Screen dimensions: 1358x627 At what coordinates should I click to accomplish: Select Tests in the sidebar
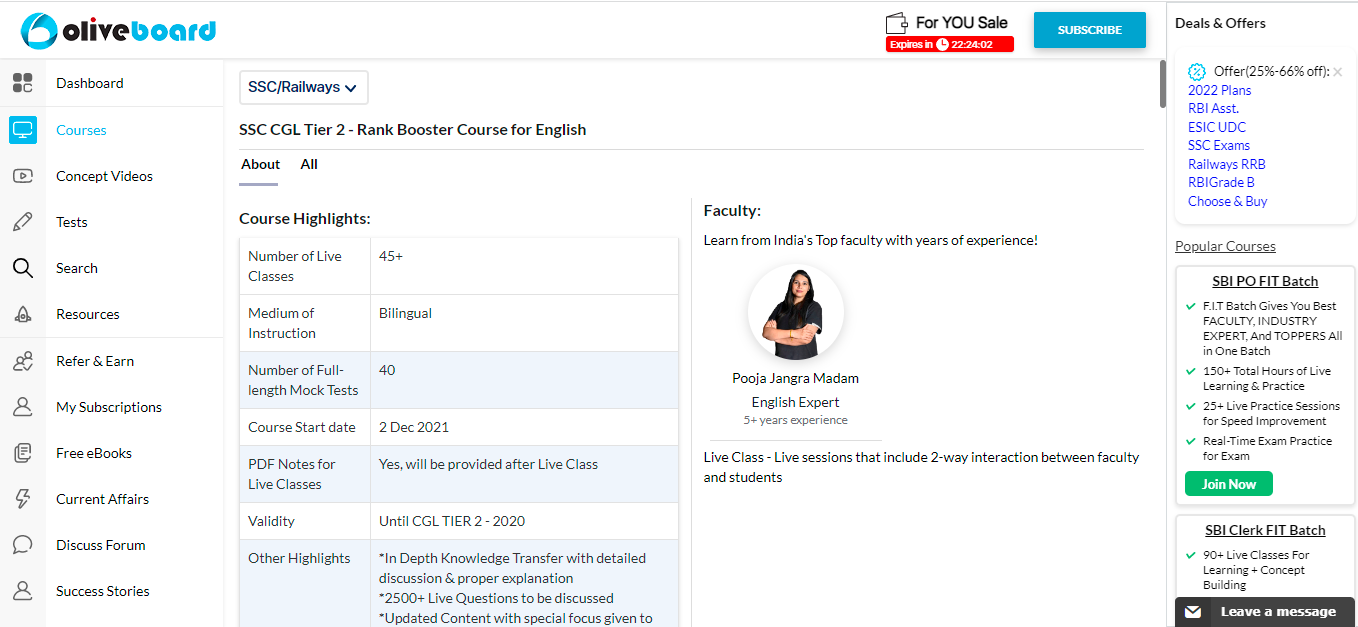pos(72,222)
